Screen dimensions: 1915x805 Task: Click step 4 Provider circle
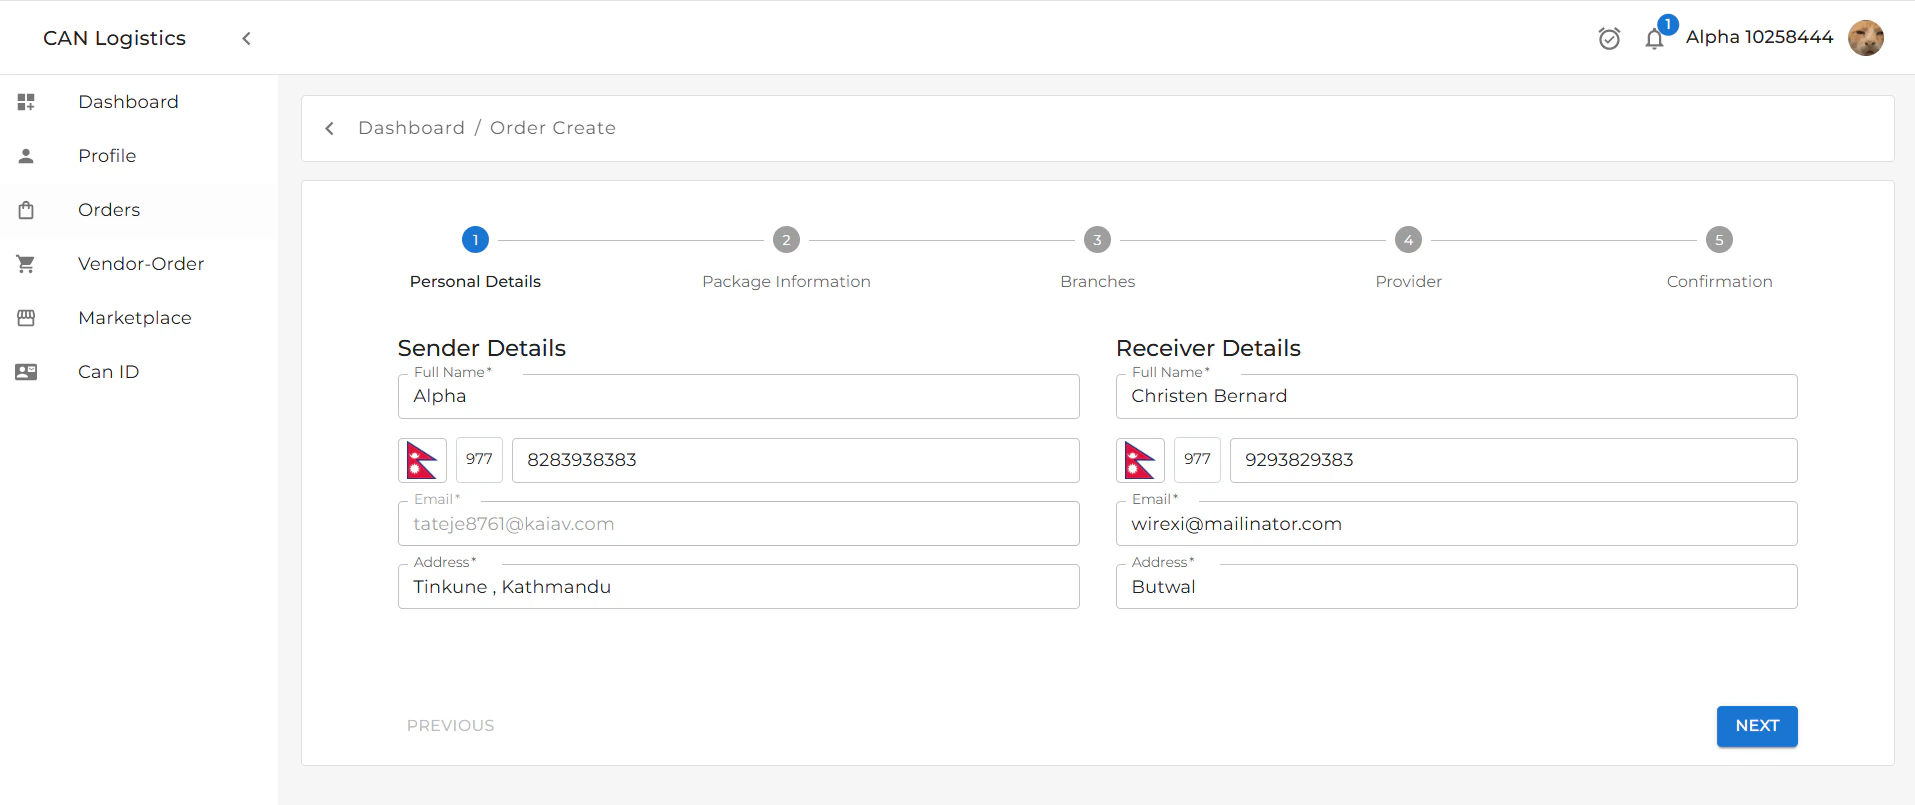tap(1408, 240)
